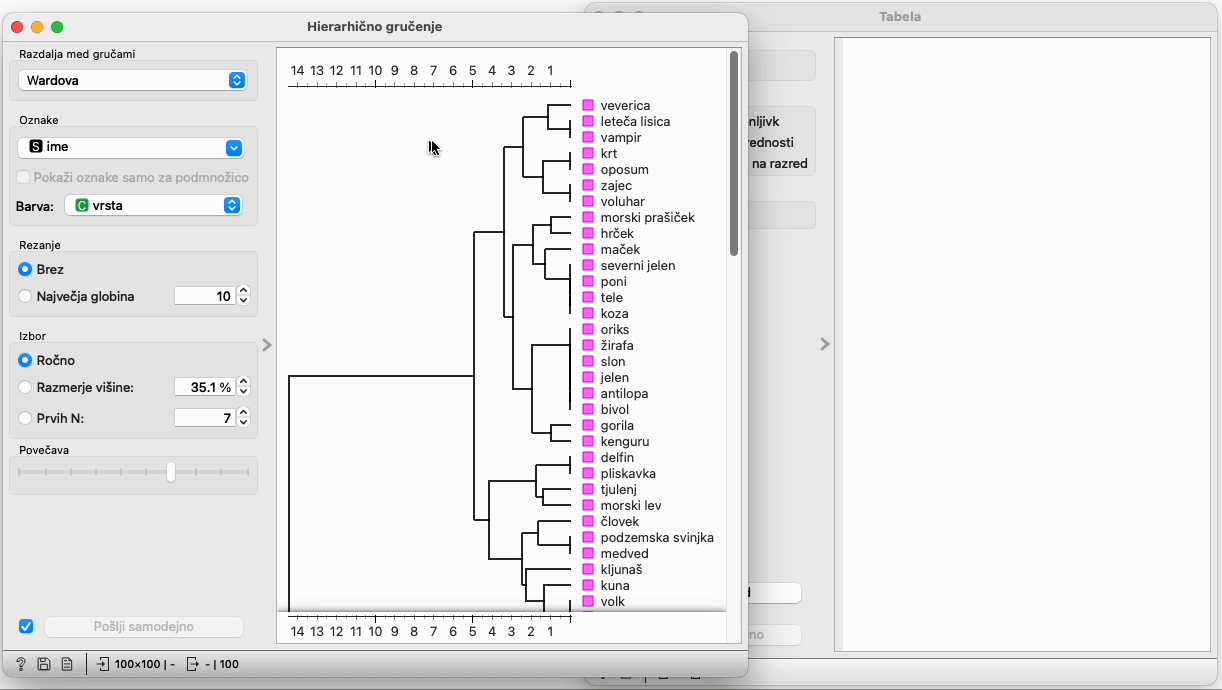The height and width of the screenshot is (690, 1222).
Task: Click the save image icon in status bar
Action: [44, 664]
